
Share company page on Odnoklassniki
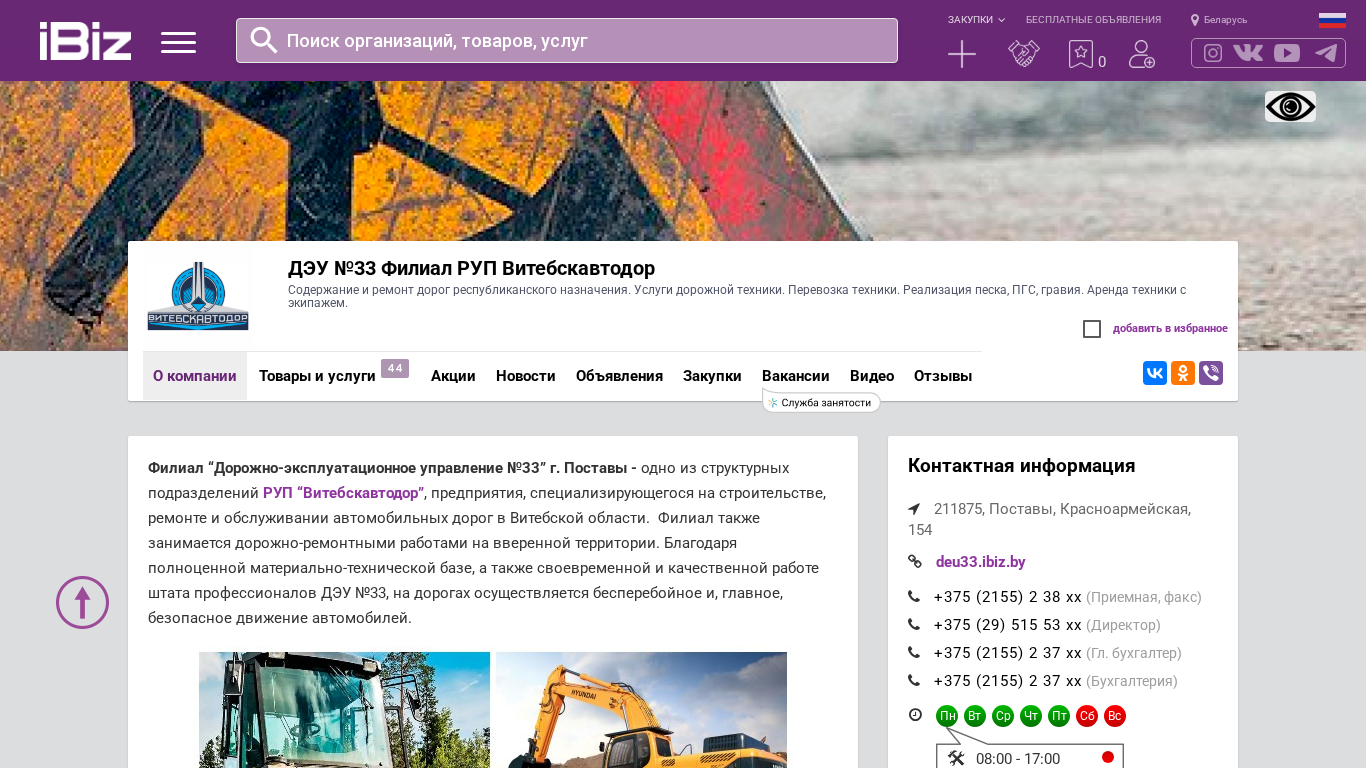1183,373
